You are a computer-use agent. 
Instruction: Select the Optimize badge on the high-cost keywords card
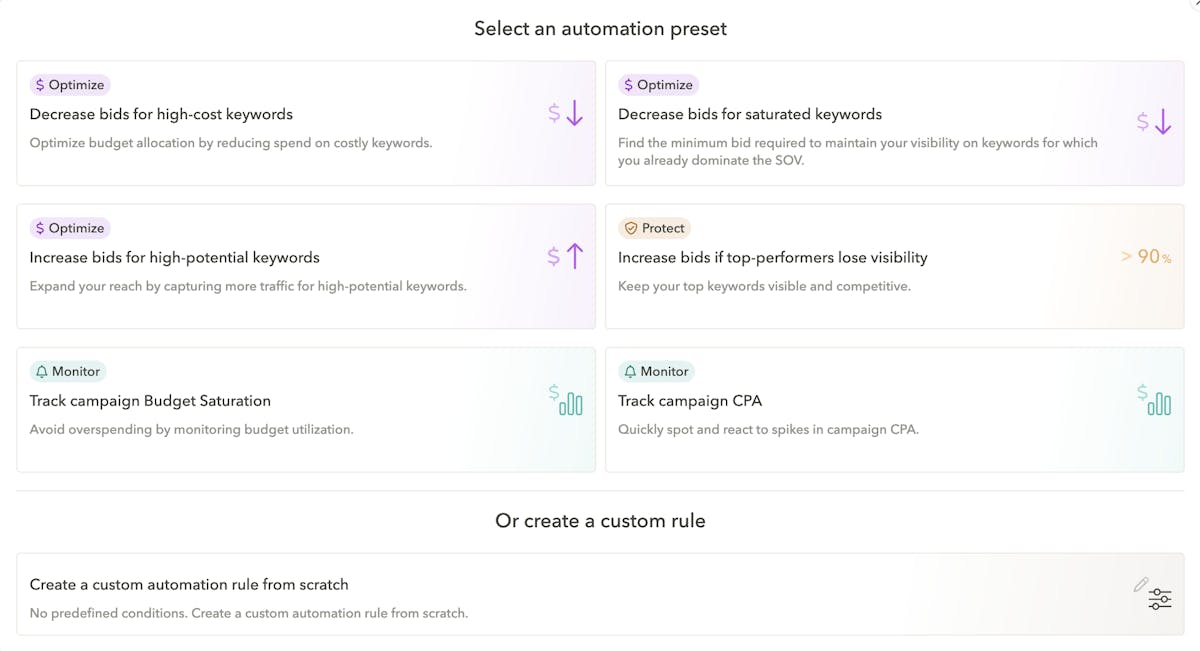click(x=69, y=85)
